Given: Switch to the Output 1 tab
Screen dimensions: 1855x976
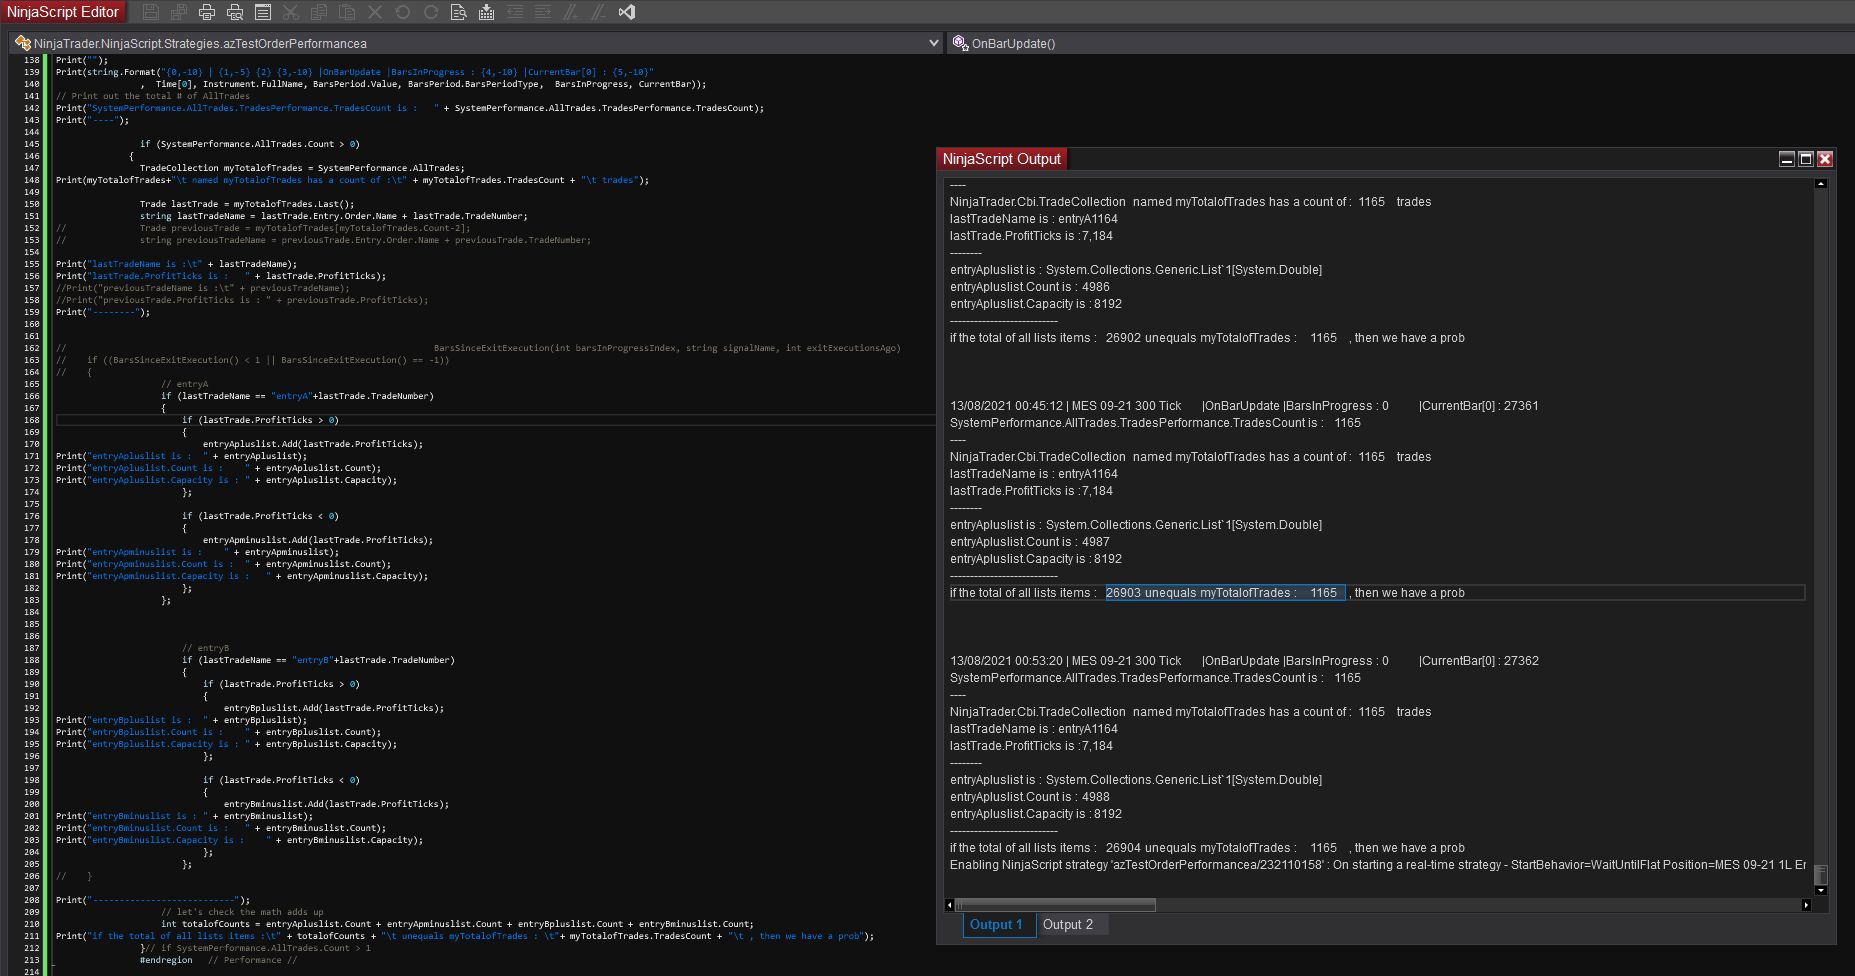Looking at the screenshot, I should pos(996,925).
